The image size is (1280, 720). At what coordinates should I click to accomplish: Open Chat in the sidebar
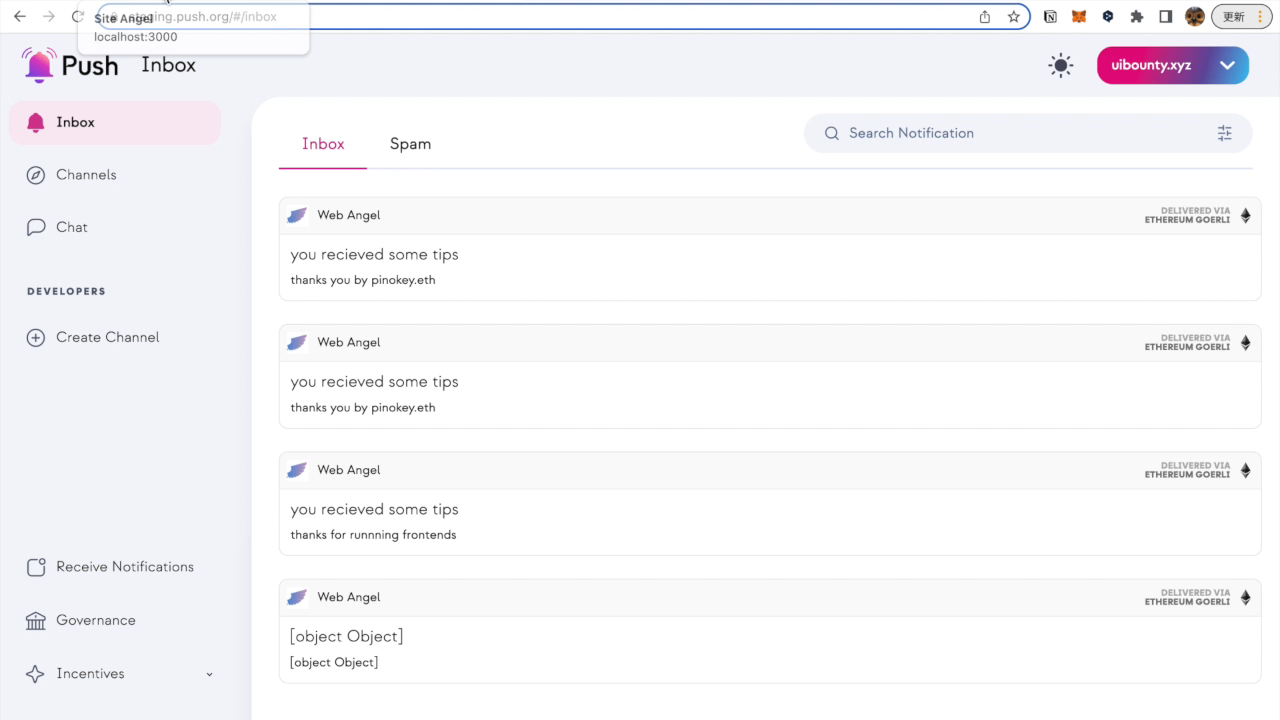[x=115, y=227]
